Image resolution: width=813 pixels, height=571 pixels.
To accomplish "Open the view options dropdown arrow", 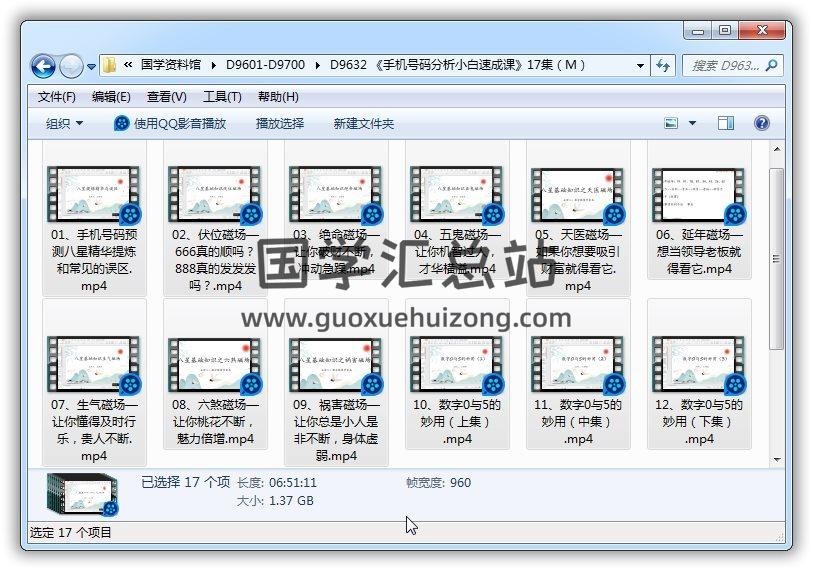I will 693,123.
